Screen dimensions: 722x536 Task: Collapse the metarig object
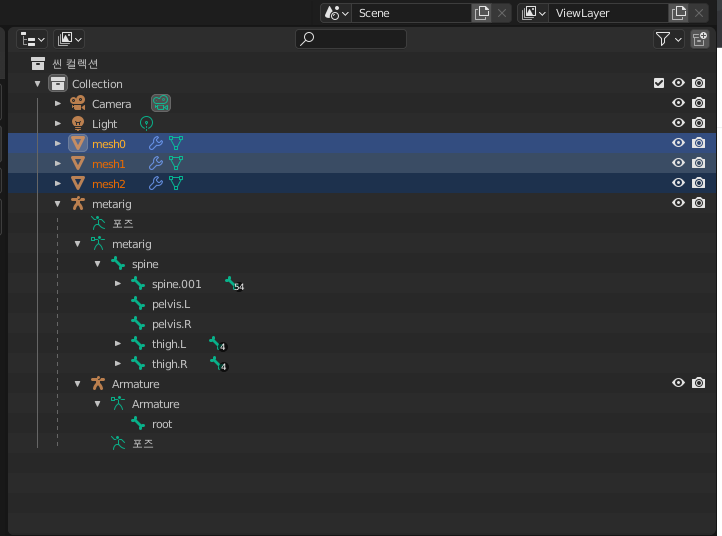58,204
